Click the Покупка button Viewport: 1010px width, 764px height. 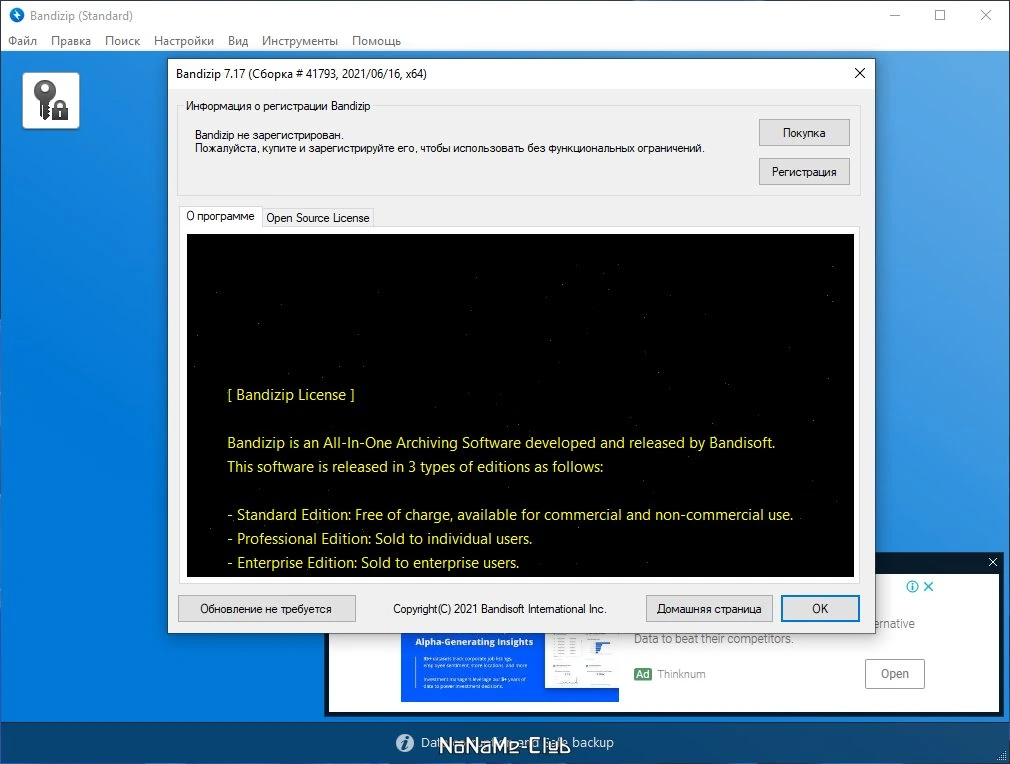pos(804,133)
